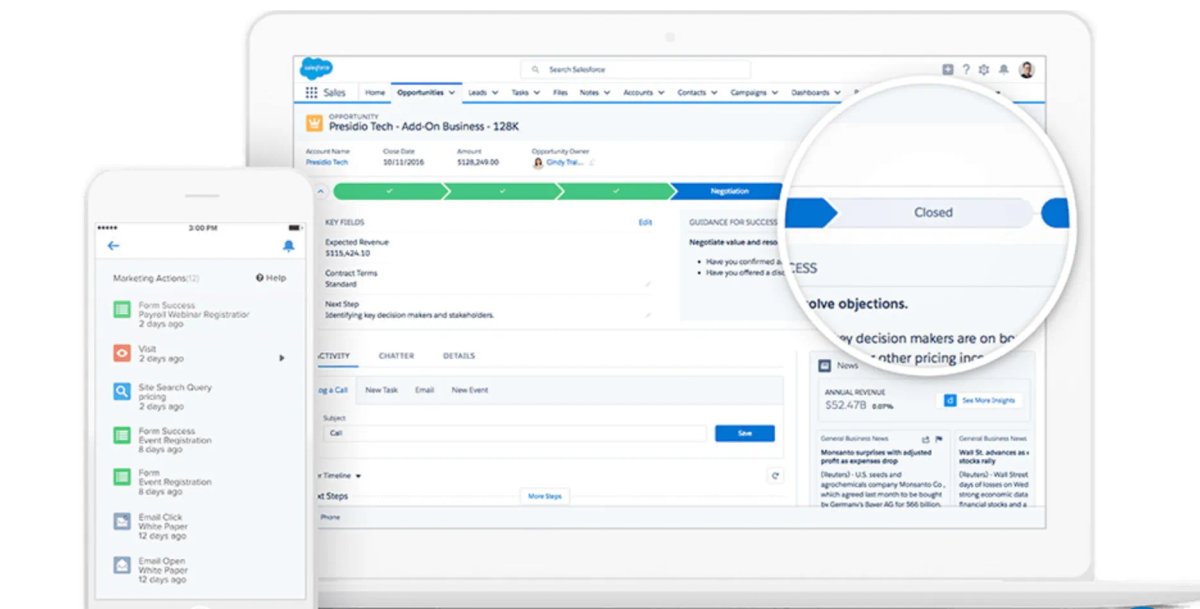The height and width of the screenshot is (609, 1200).
Task: Open the notifications bell in Salesforce header
Action: (1003, 69)
